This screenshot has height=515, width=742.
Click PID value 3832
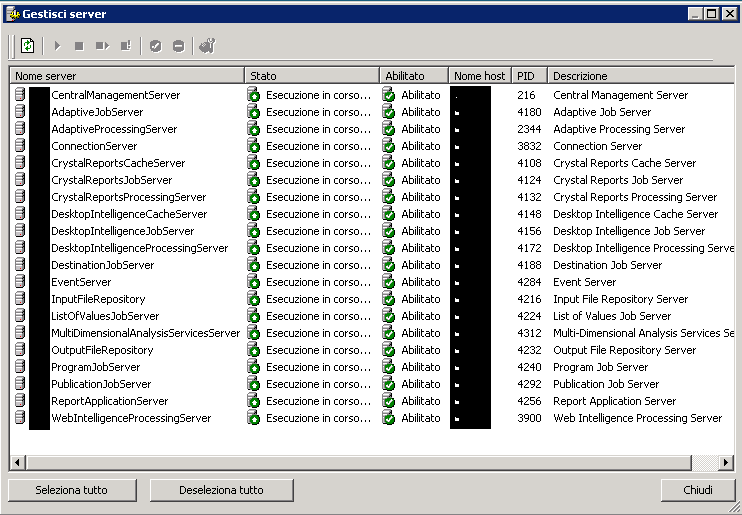[529, 146]
